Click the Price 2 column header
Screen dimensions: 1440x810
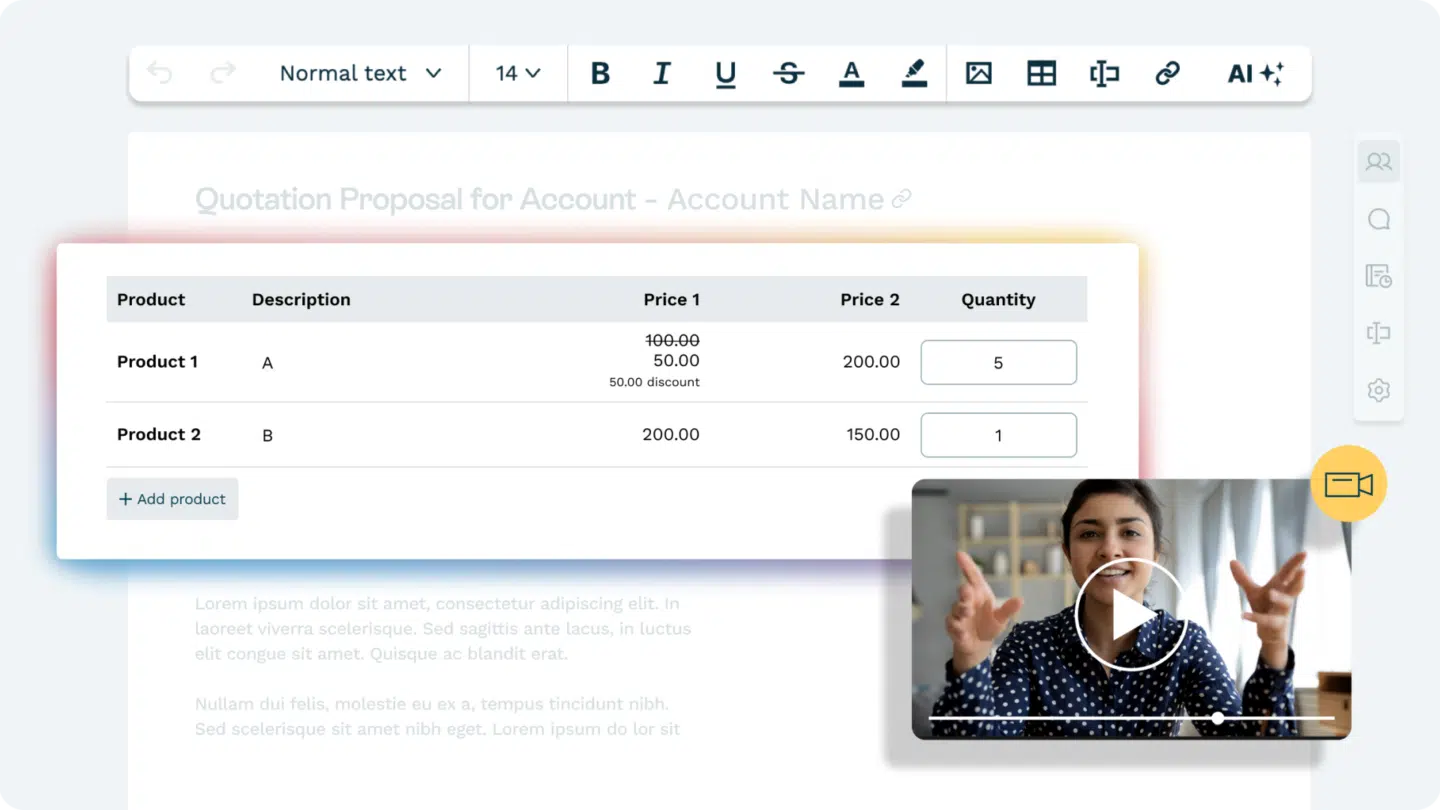(870, 299)
